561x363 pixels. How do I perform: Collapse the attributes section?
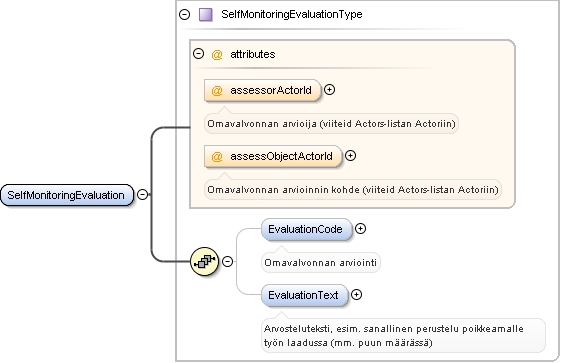click(199, 54)
